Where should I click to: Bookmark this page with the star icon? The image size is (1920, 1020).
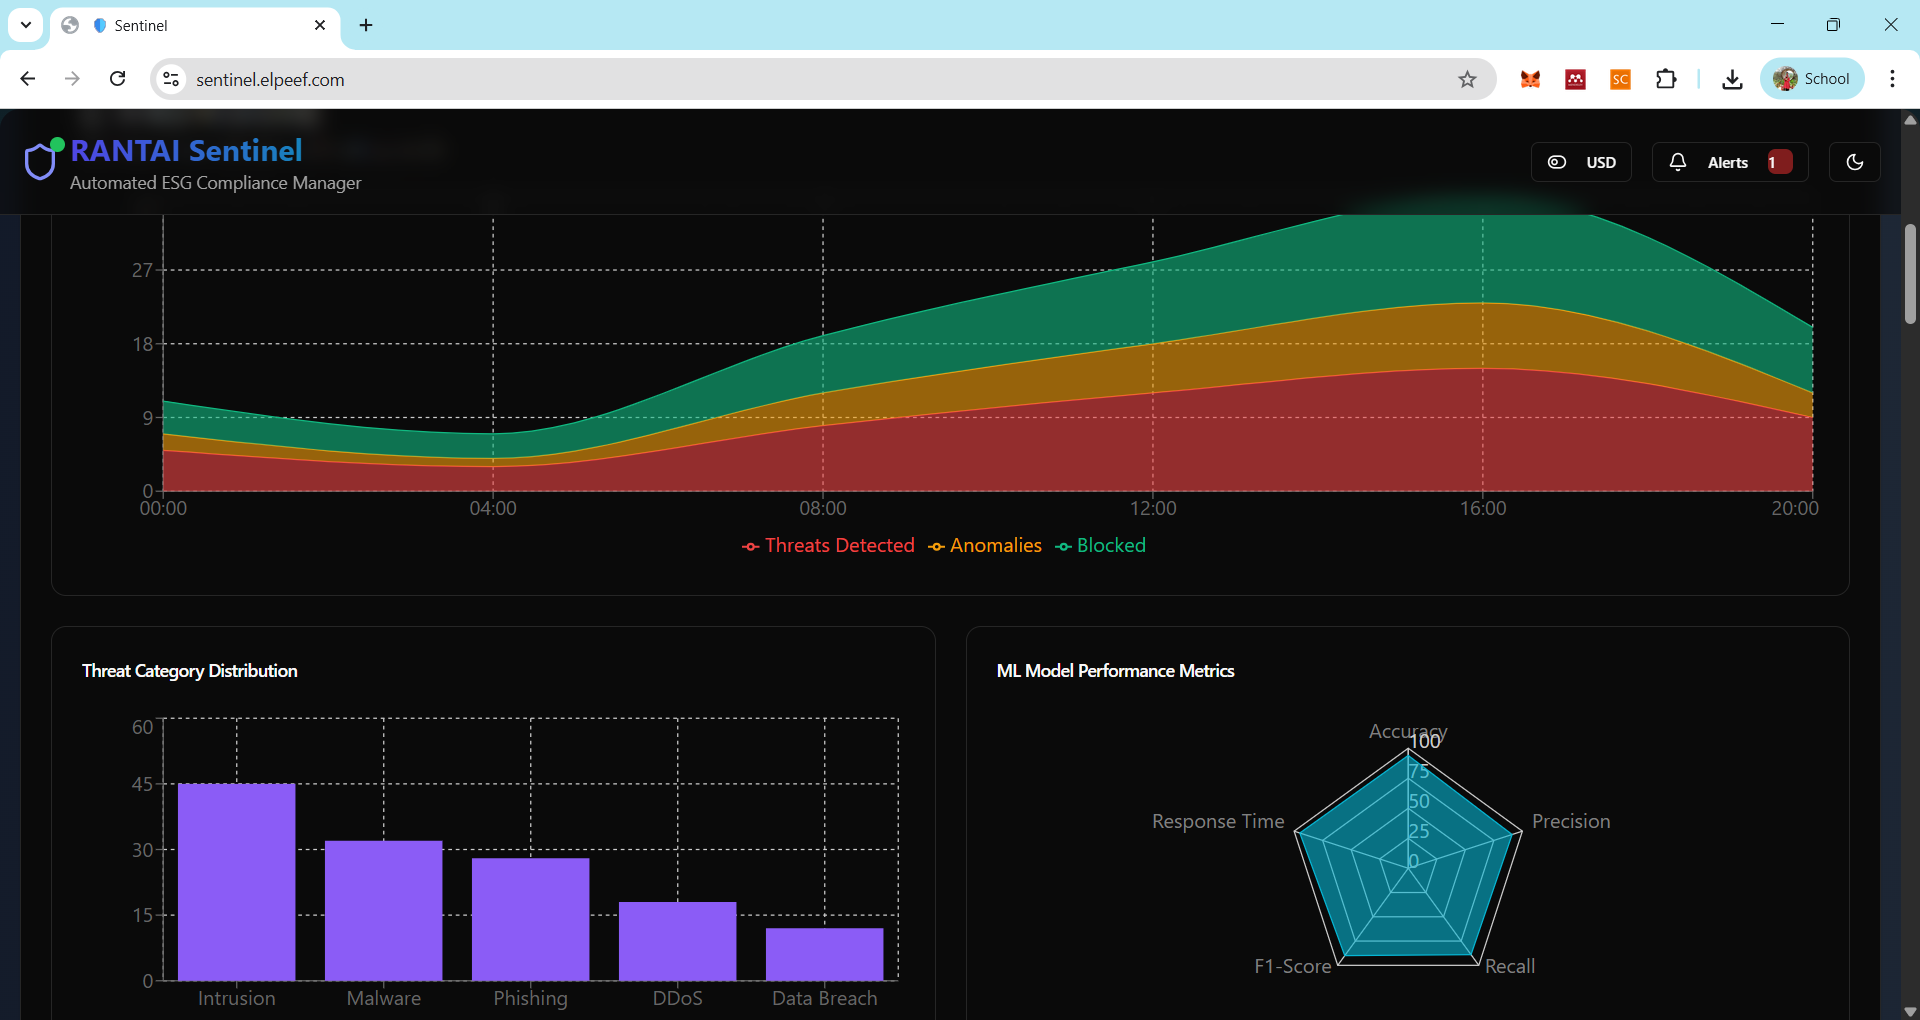[1467, 79]
